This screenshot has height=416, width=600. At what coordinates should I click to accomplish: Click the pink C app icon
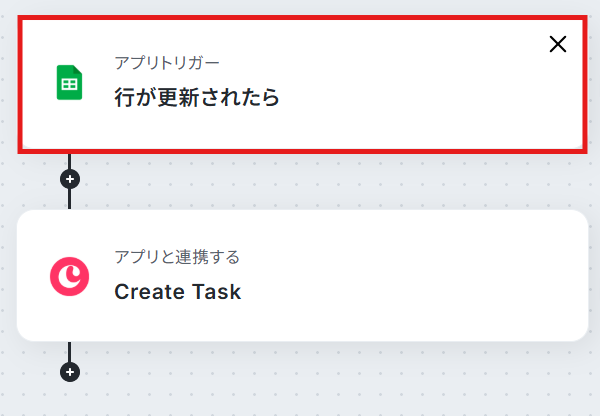69,275
